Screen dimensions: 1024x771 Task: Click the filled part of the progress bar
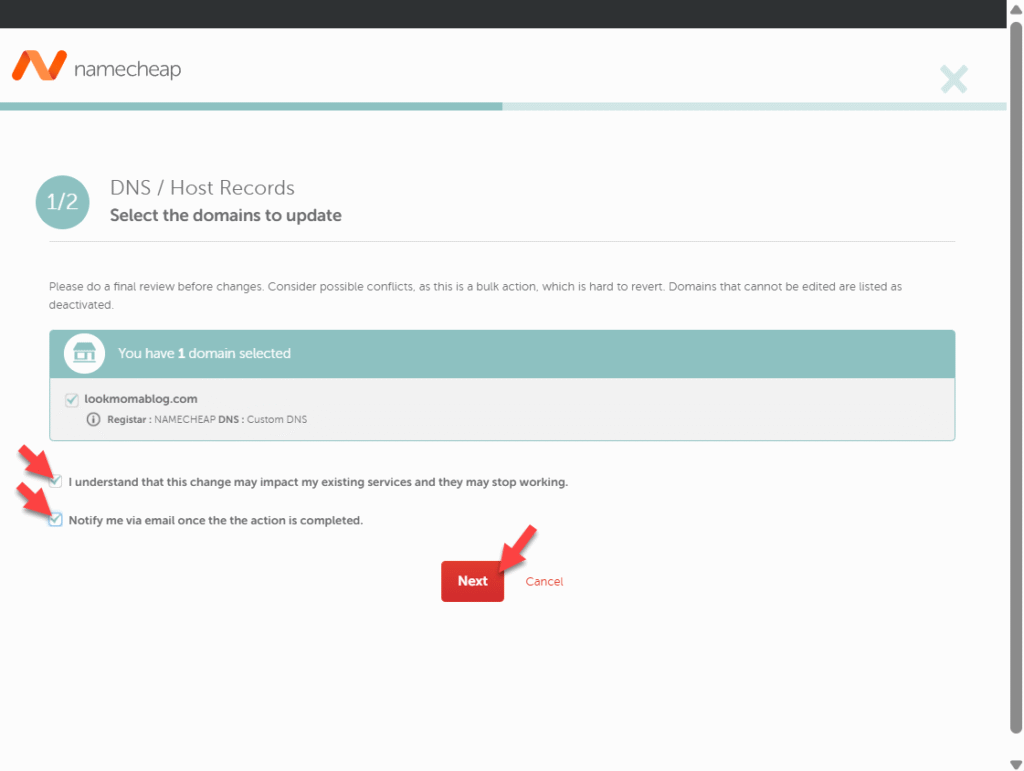tap(250, 106)
